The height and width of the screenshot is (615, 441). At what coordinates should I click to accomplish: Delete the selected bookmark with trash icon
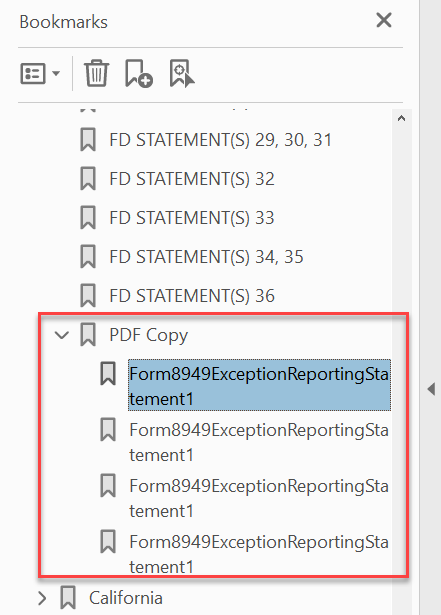tap(97, 73)
